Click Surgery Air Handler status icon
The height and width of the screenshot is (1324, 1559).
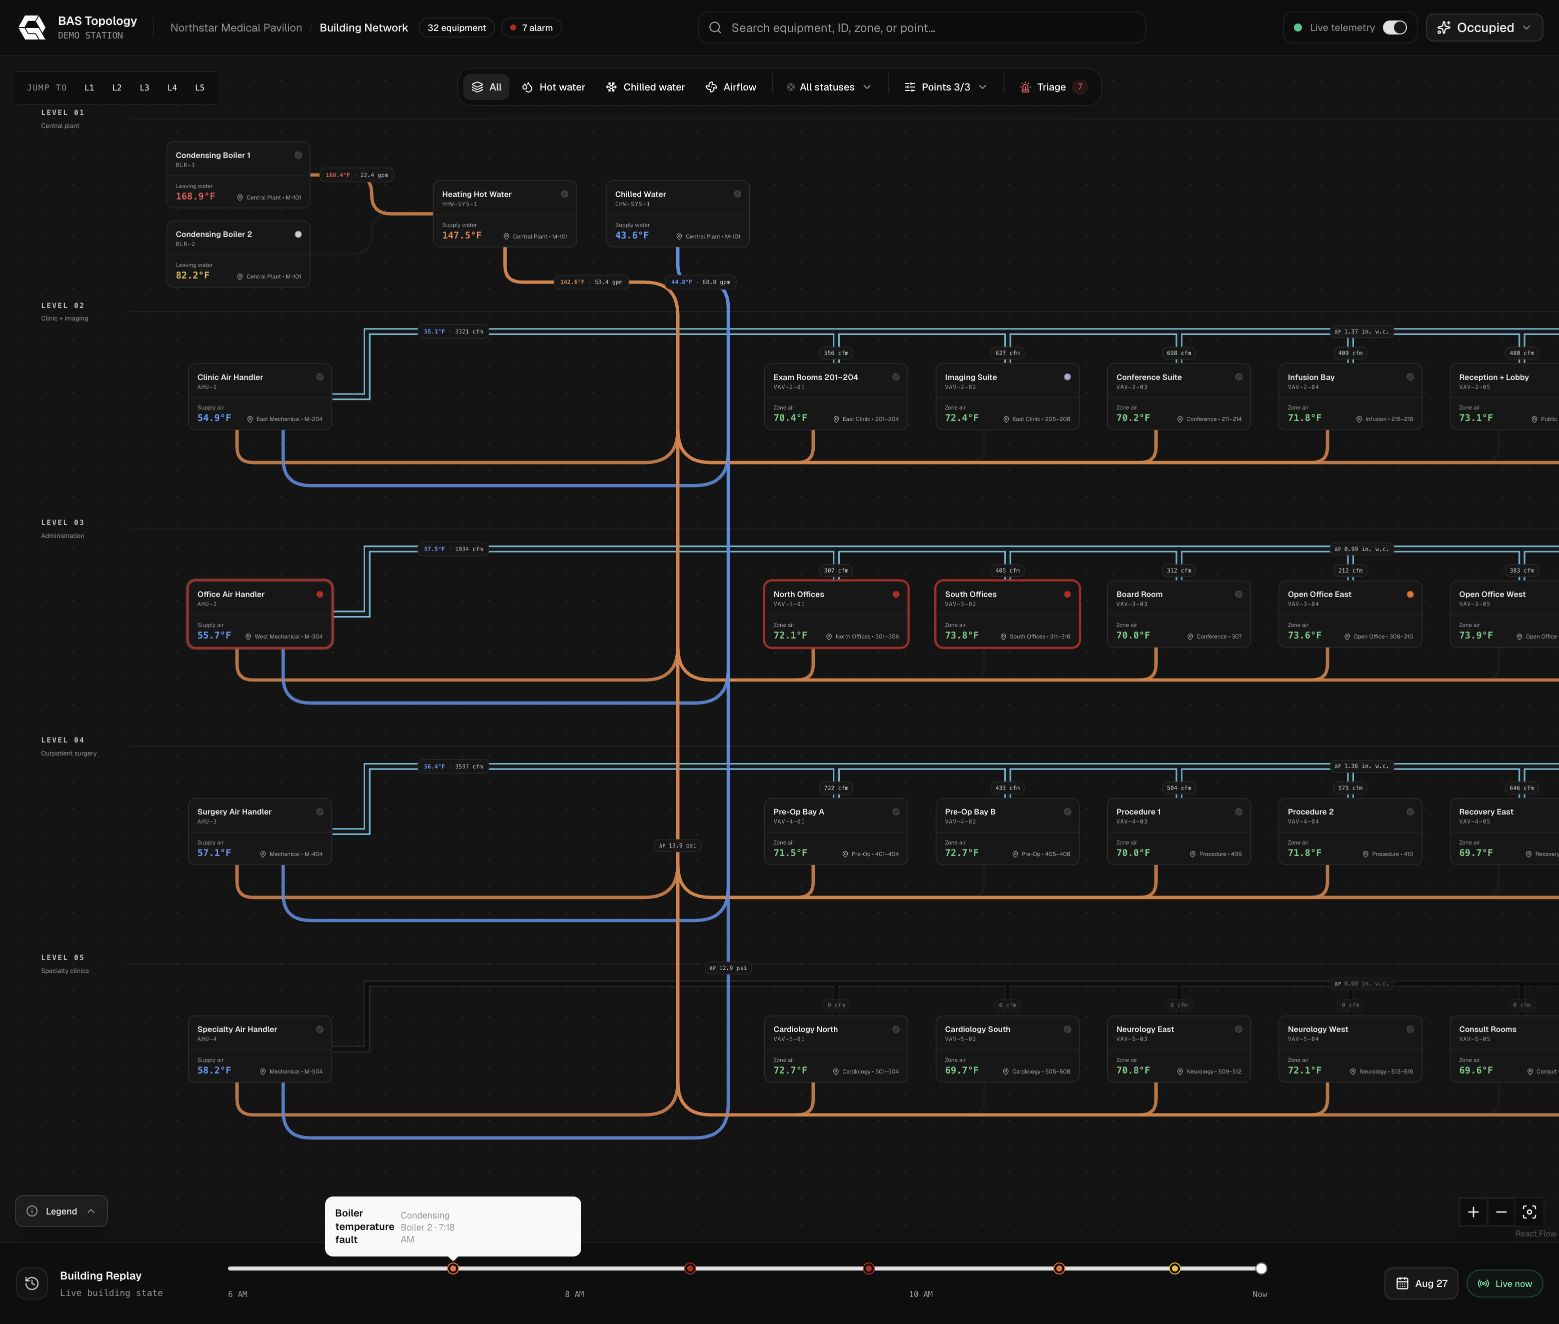coord(320,812)
